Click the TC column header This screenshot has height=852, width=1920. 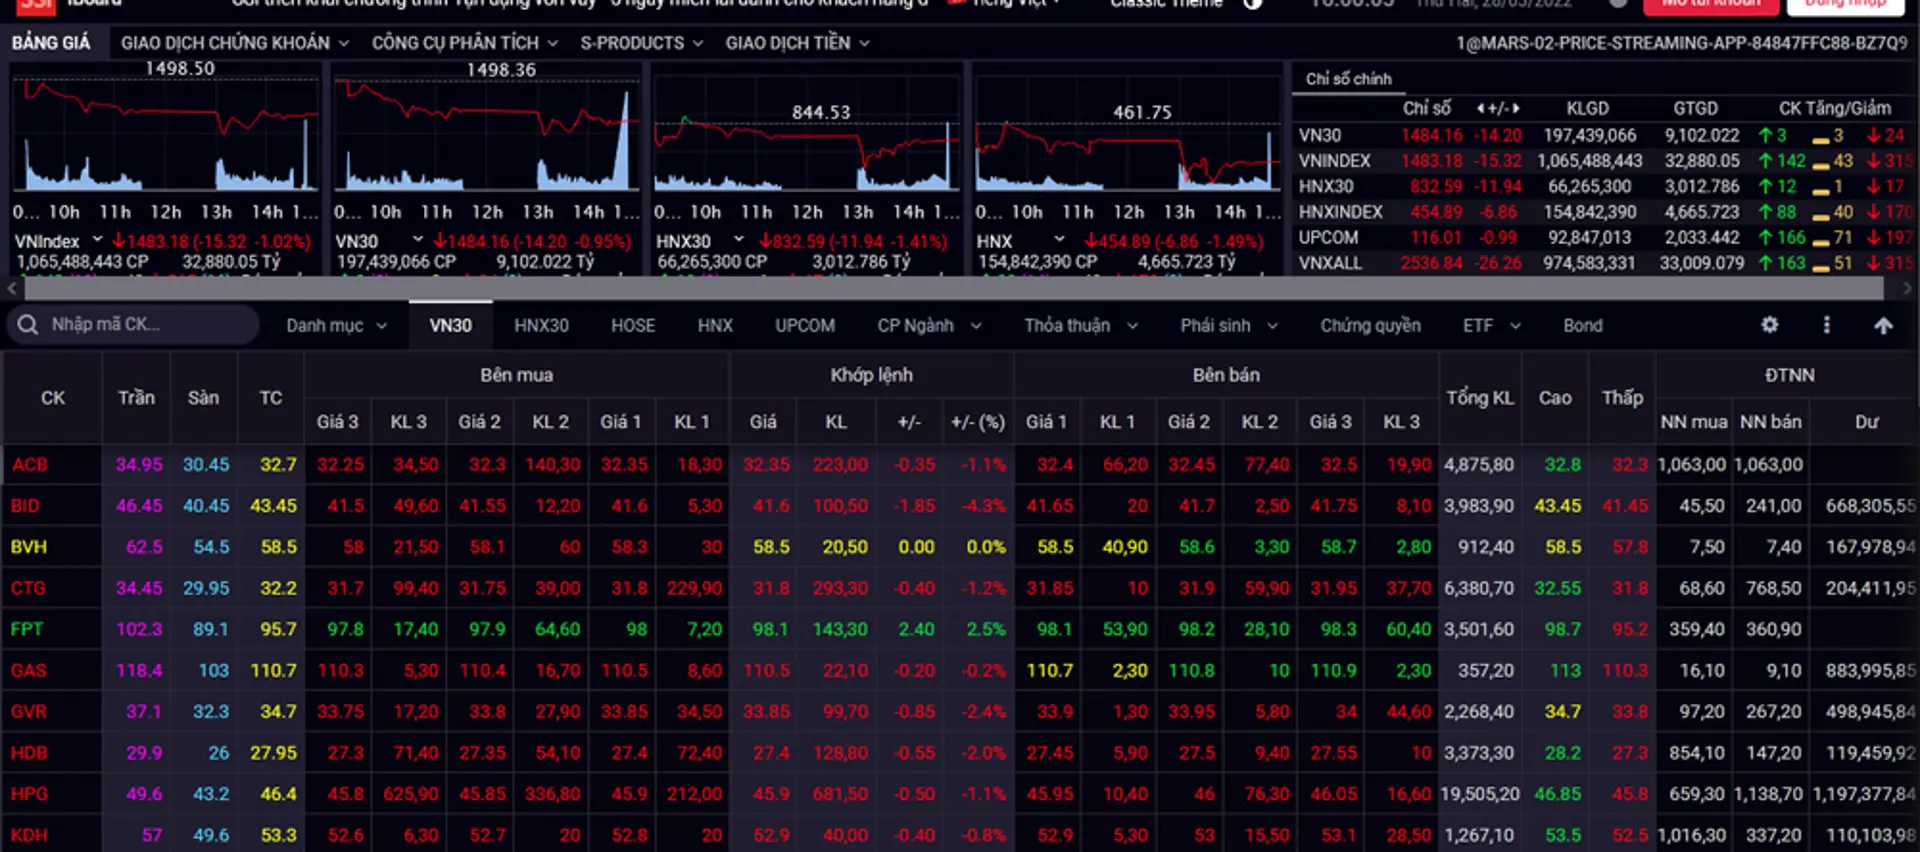(271, 398)
